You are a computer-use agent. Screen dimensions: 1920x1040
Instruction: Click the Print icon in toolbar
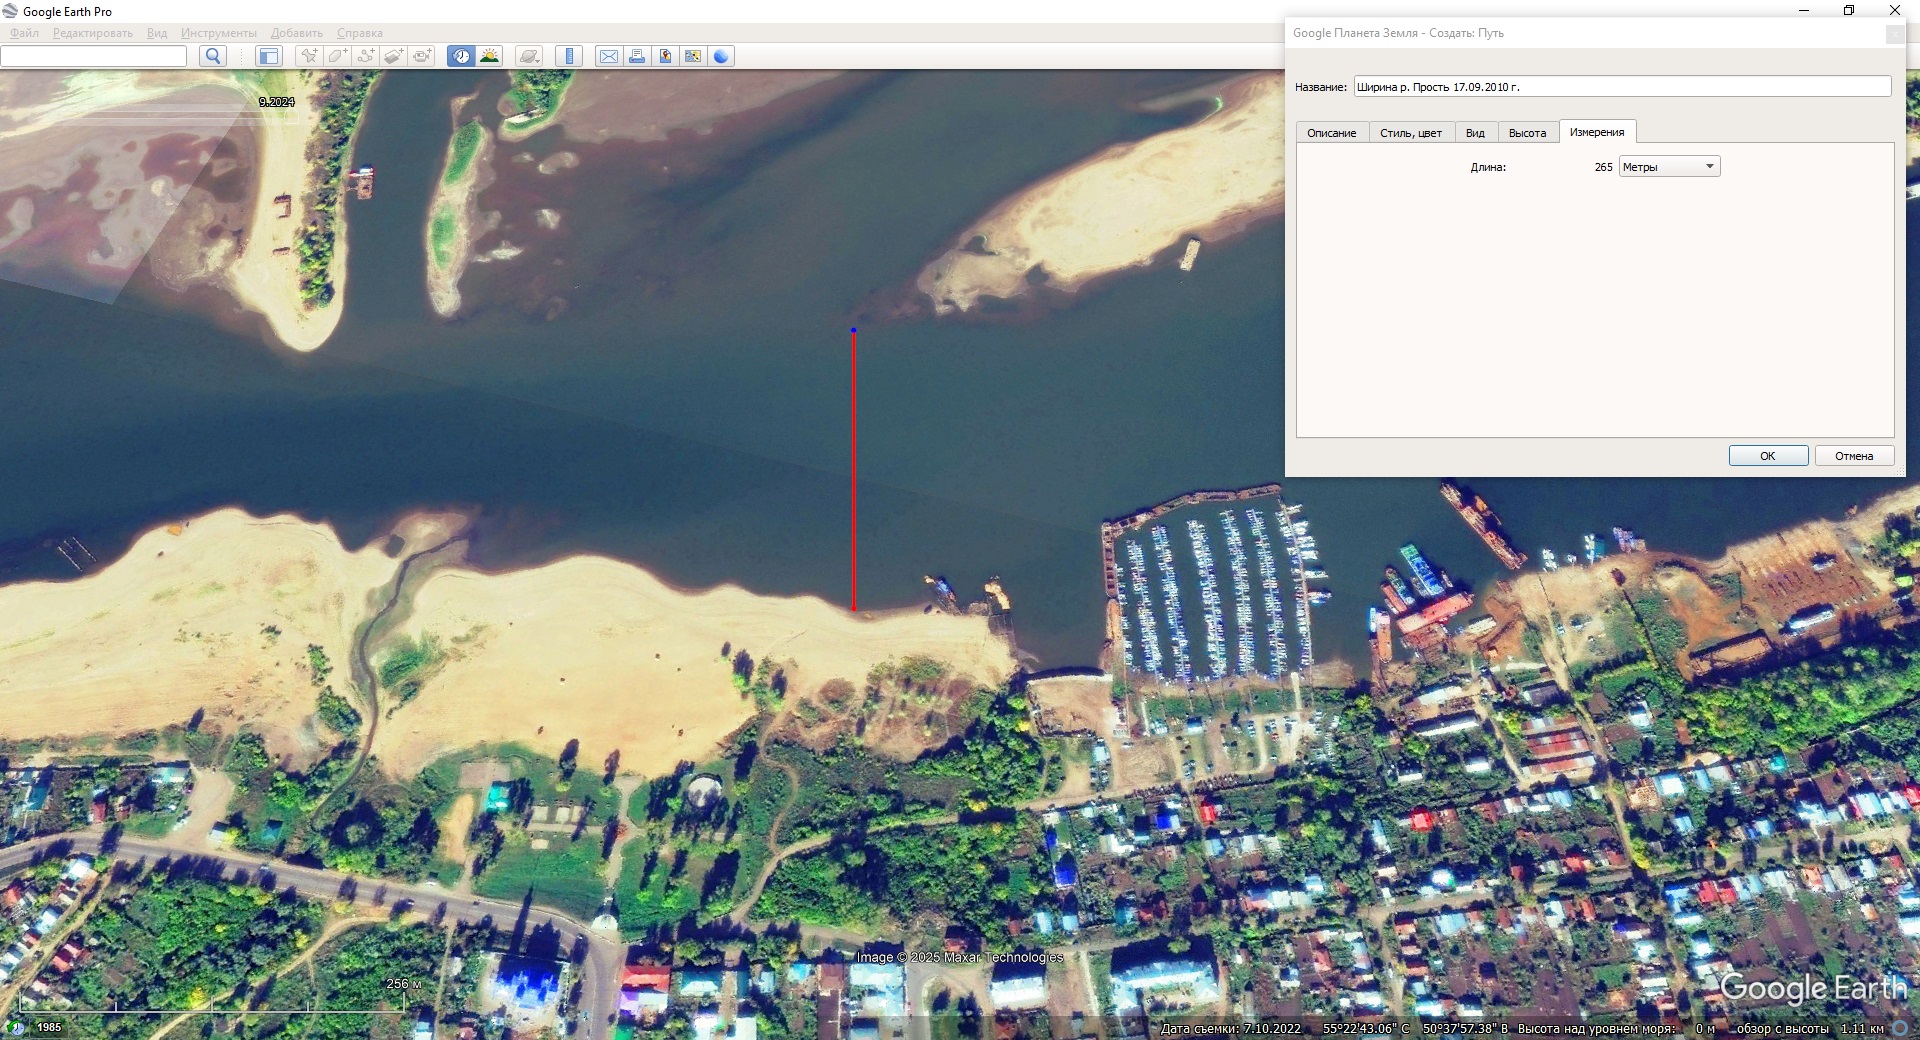636,56
